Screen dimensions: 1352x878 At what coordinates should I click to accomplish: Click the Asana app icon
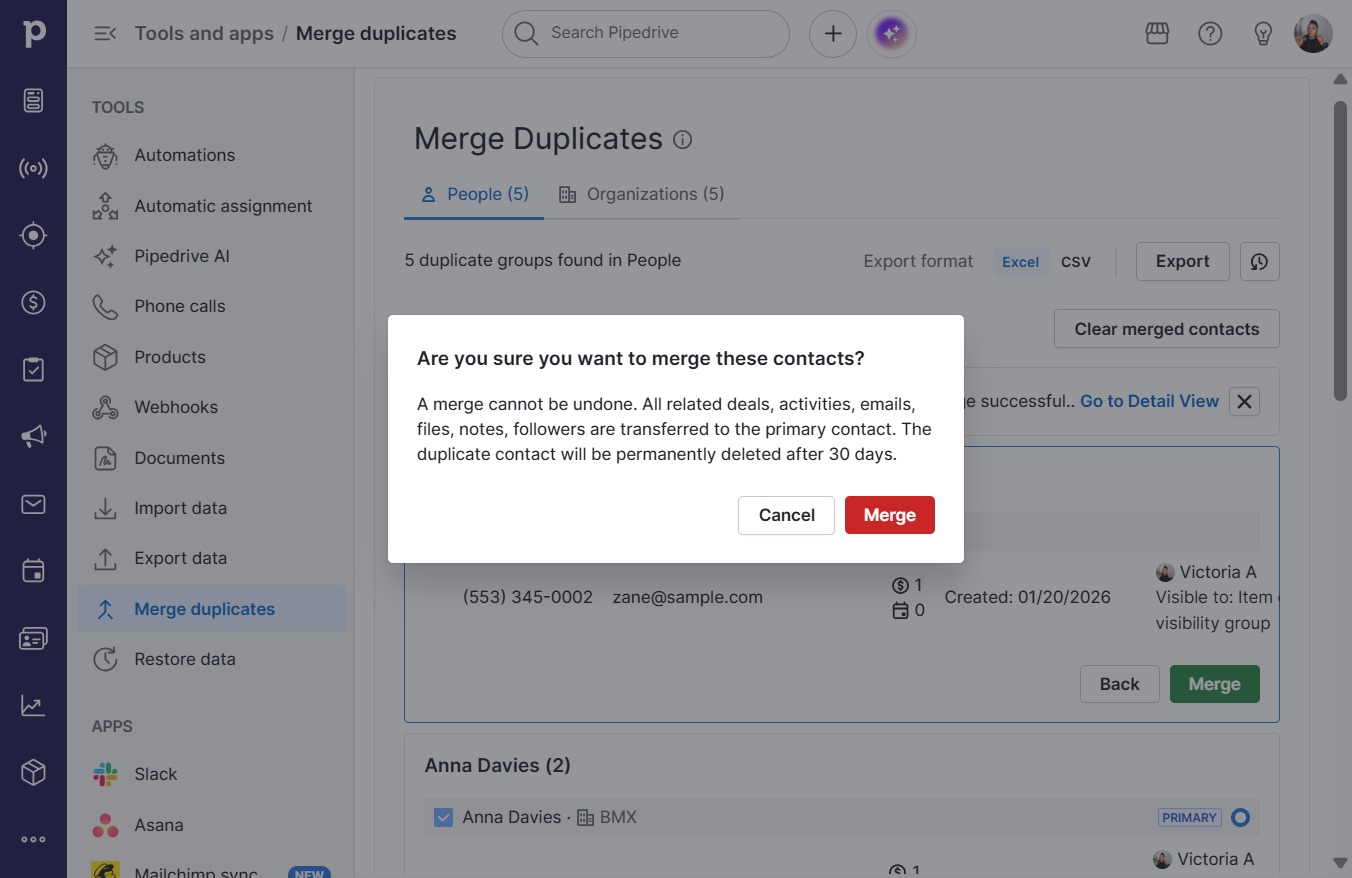105,826
